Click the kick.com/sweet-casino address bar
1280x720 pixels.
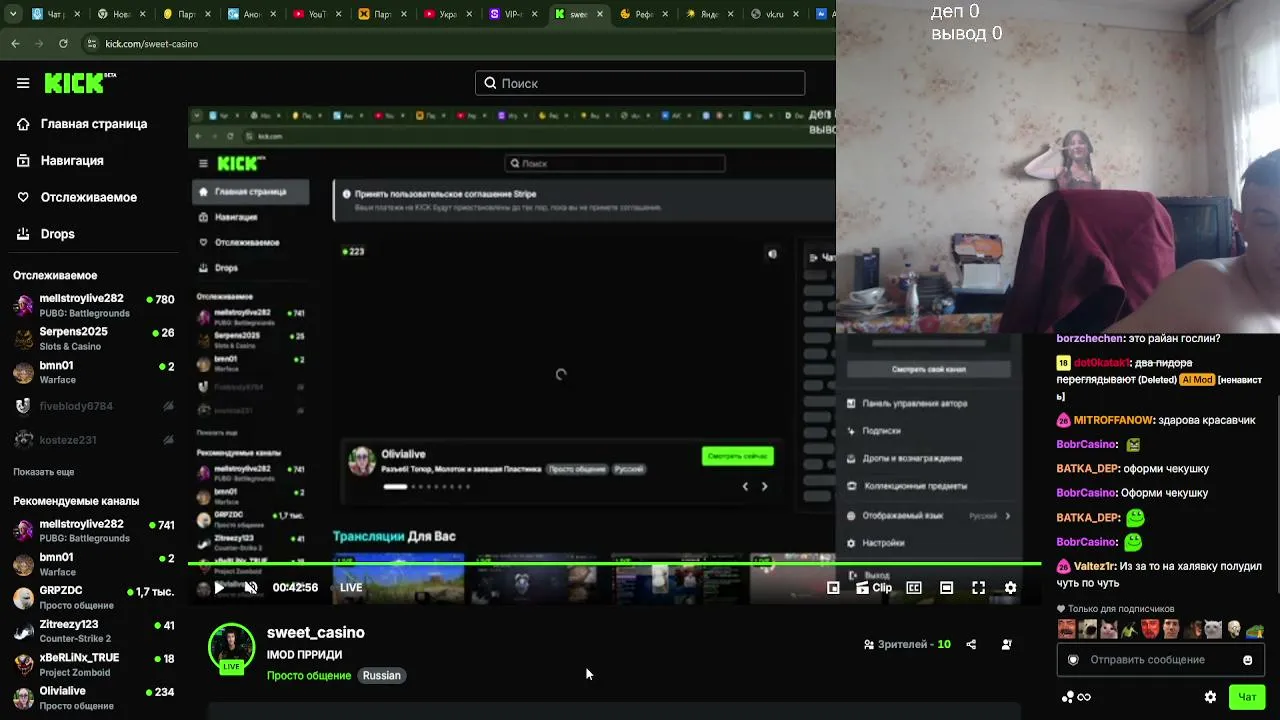click(x=152, y=44)
